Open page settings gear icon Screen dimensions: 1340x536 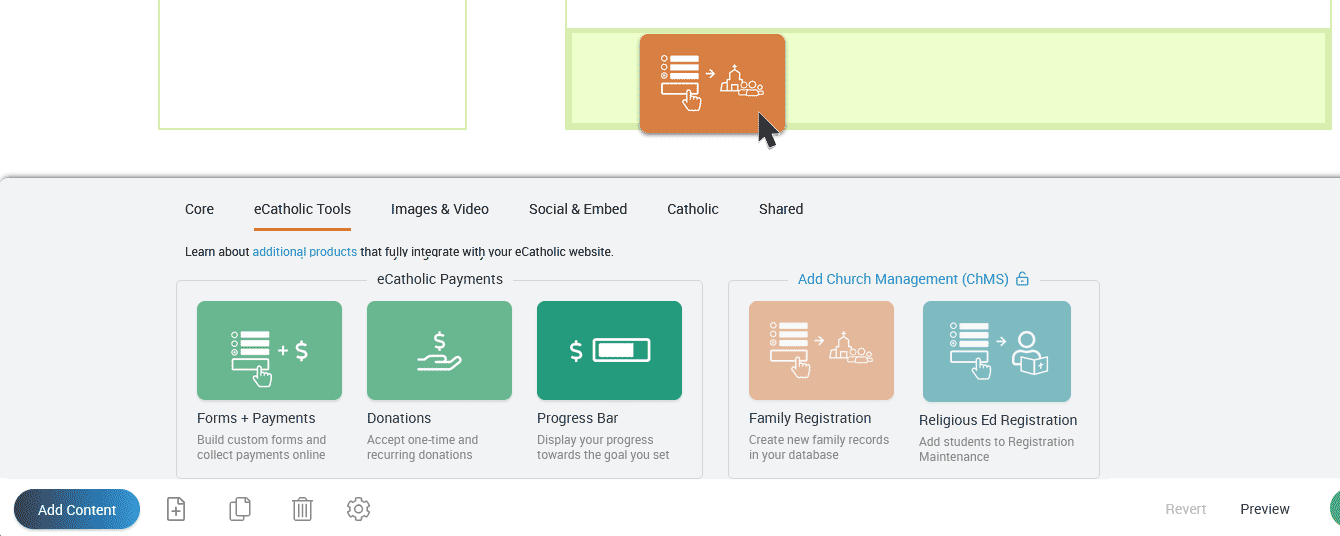point(358,509)
